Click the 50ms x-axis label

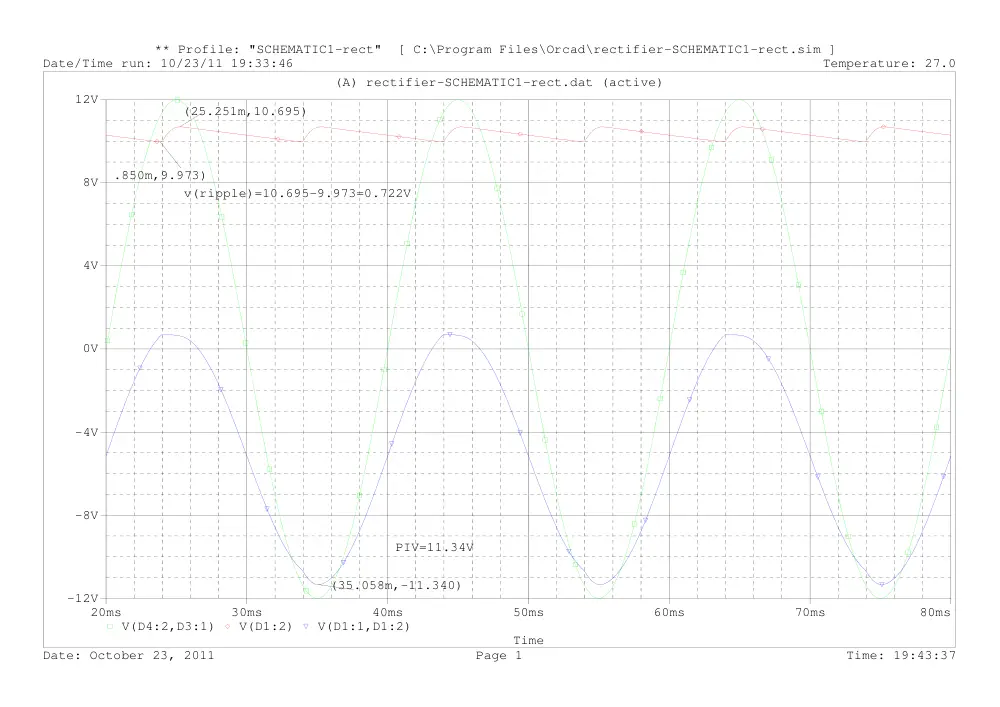click(x=529, y=612)
